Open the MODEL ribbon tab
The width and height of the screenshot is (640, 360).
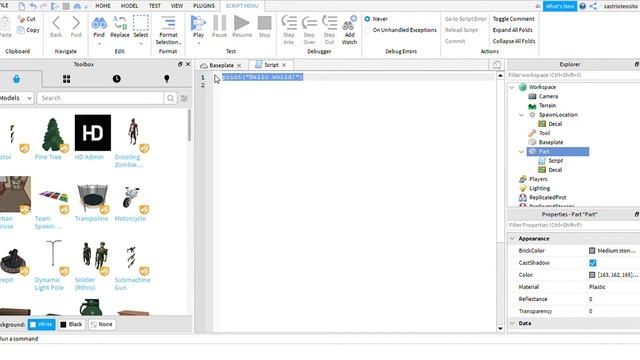[129, 6]
